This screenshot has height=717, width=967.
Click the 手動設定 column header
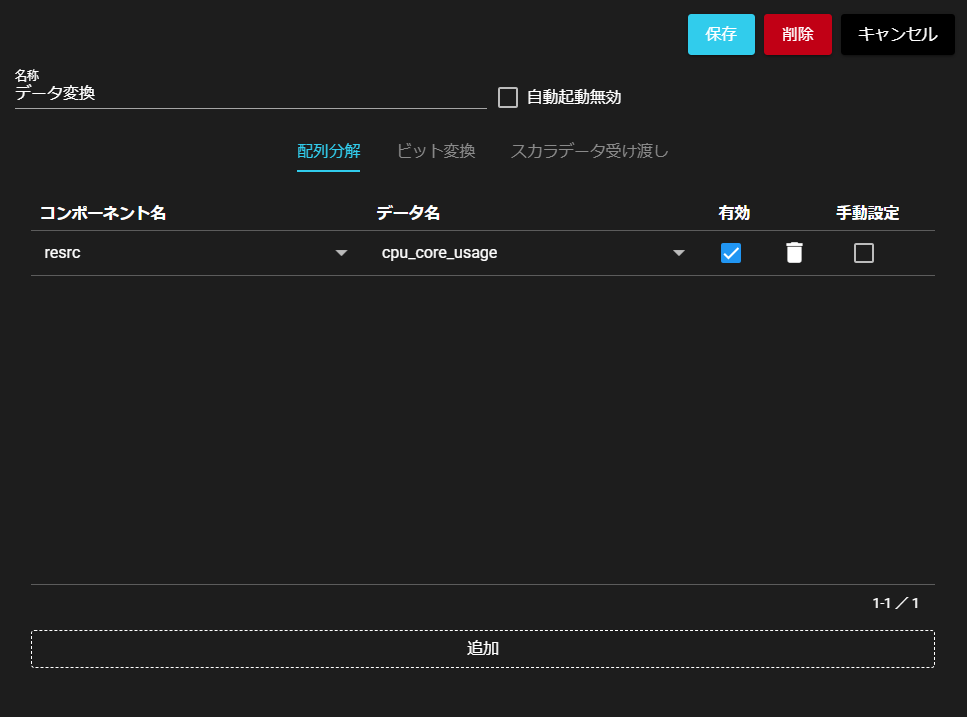[867, 213]
